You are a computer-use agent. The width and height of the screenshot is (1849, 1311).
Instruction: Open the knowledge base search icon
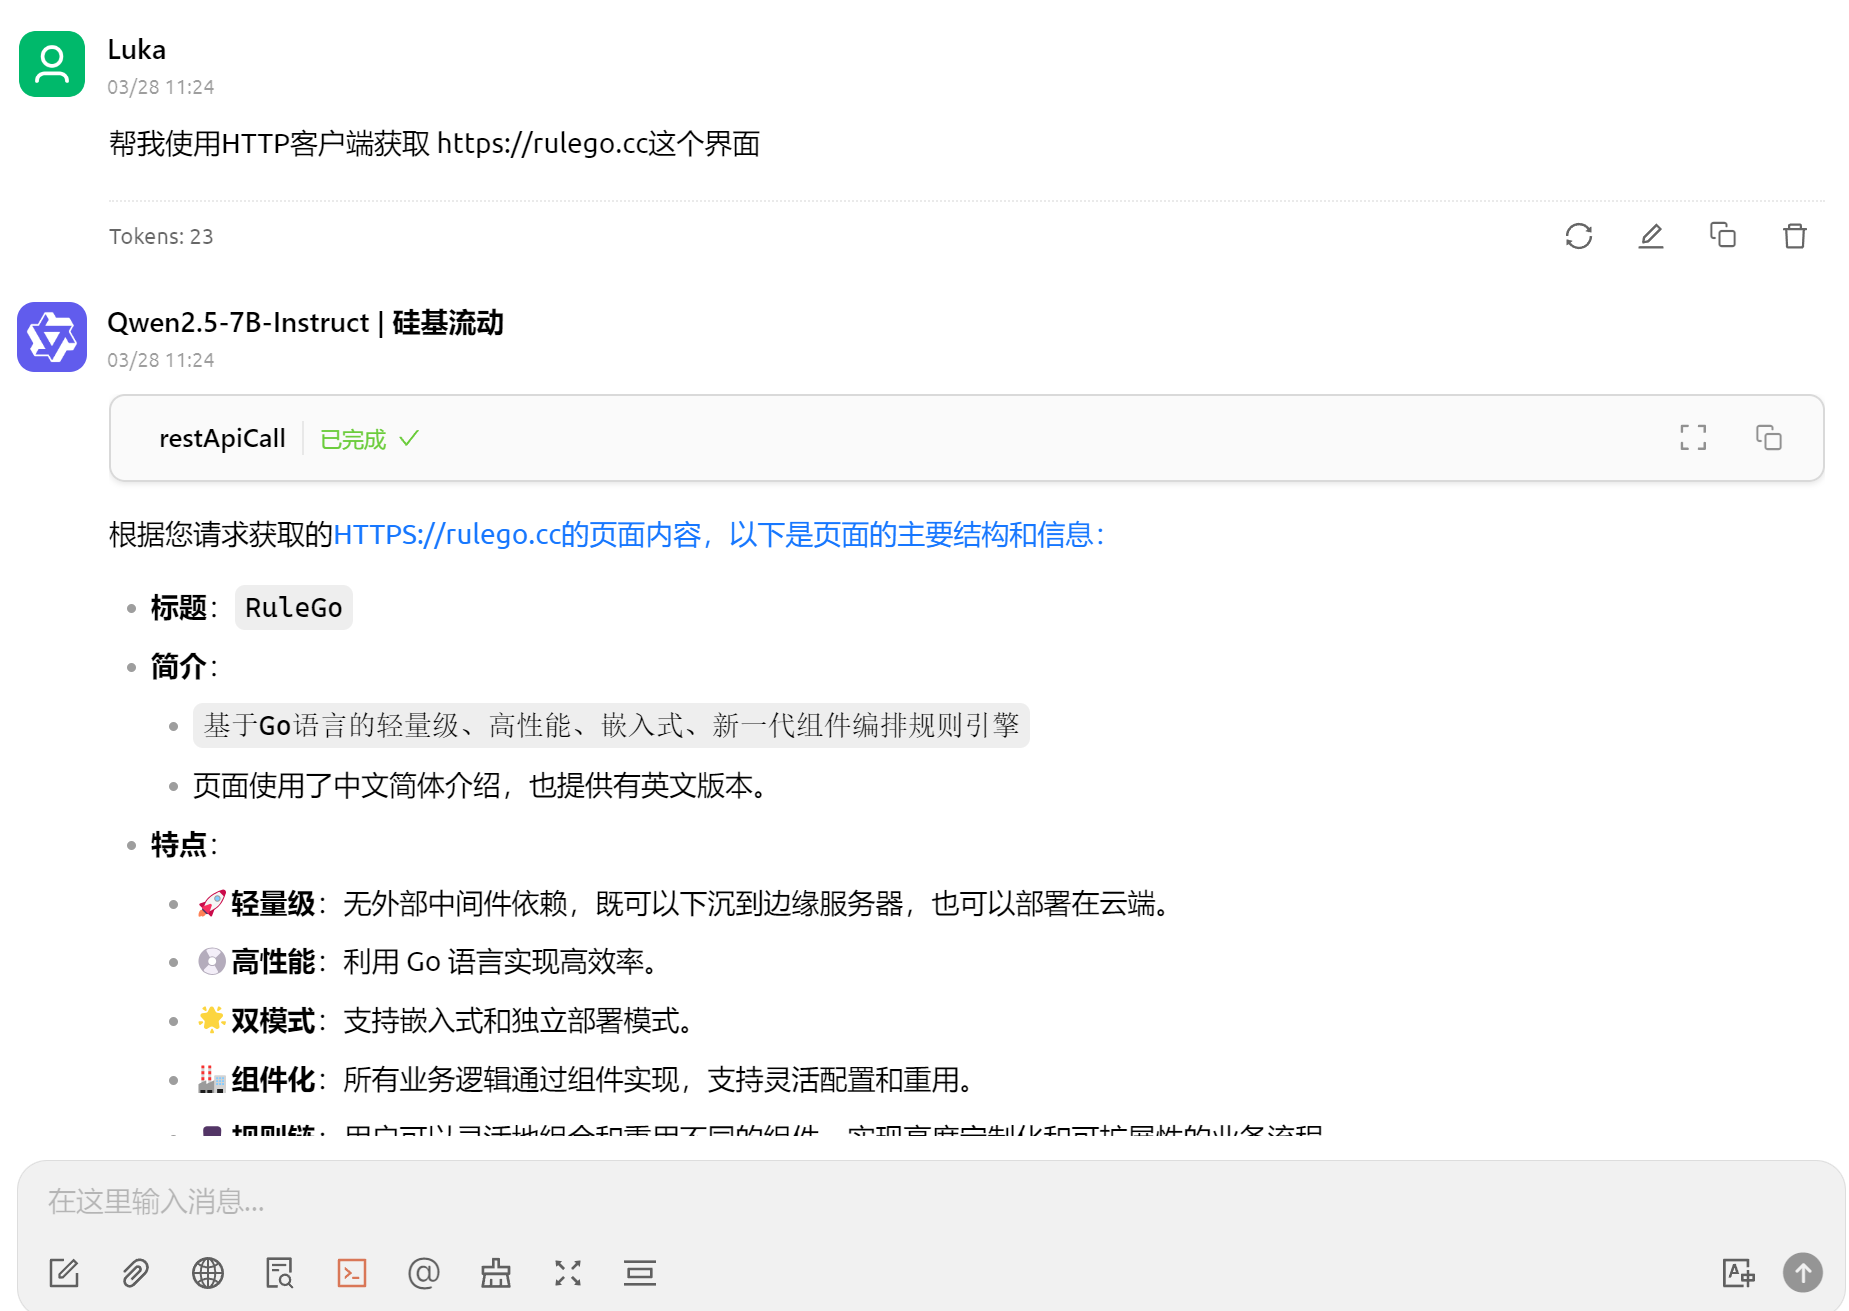coord(280,1273)
